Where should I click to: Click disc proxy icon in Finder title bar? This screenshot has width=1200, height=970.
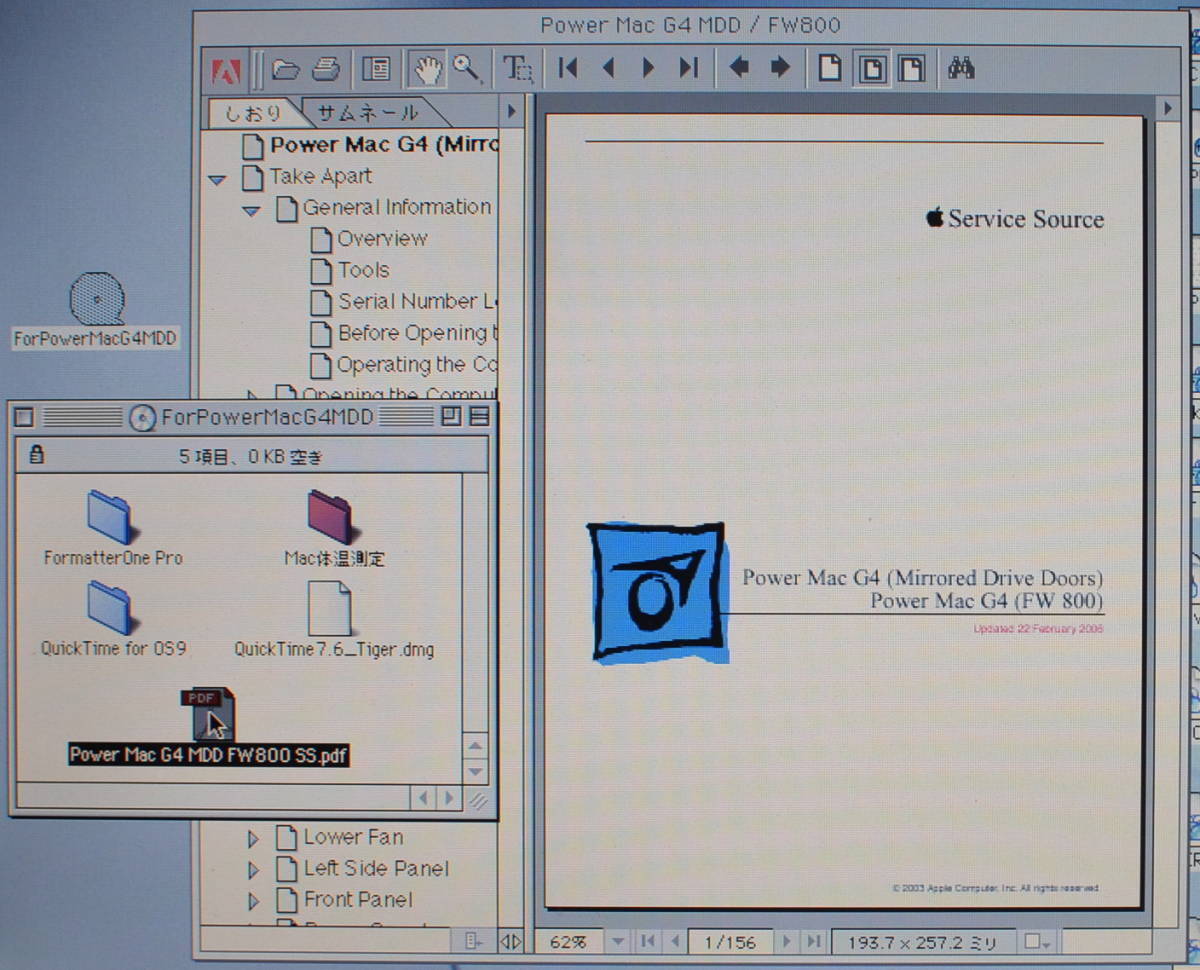(x=143, y=417)
